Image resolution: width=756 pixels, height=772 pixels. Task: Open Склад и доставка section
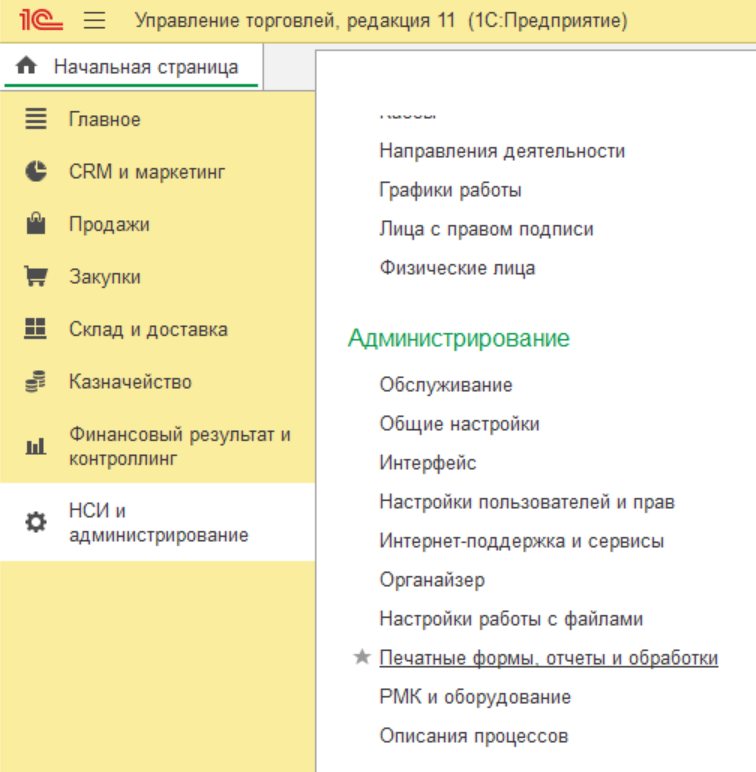(158, 329)
